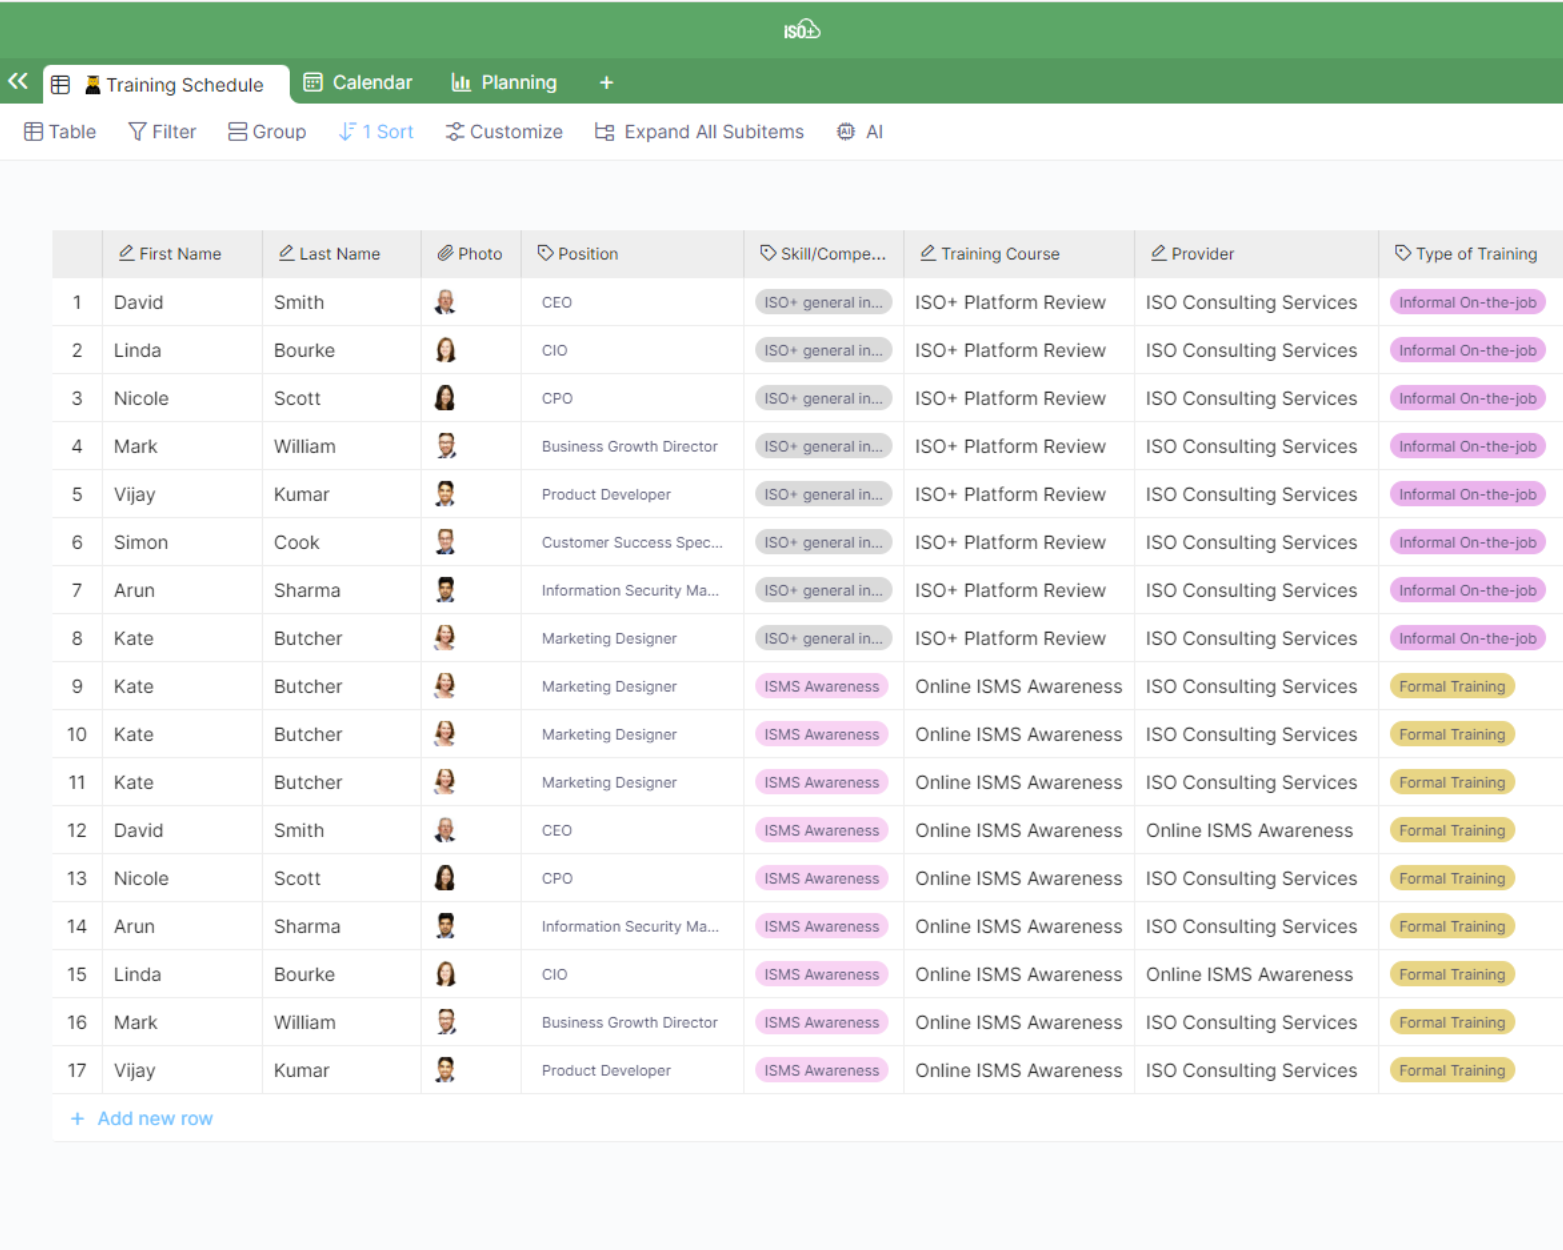Image resolution: width=1563 pixels, height=1250 pixels.
Task: Click Add new row link
Action: tap(143, 1119)
